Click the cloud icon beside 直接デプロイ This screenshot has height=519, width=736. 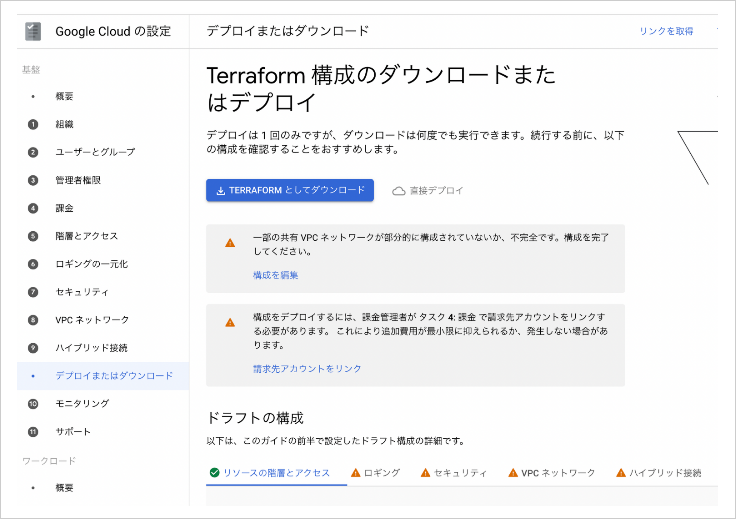pyautogui.click(x=399, y=191)
